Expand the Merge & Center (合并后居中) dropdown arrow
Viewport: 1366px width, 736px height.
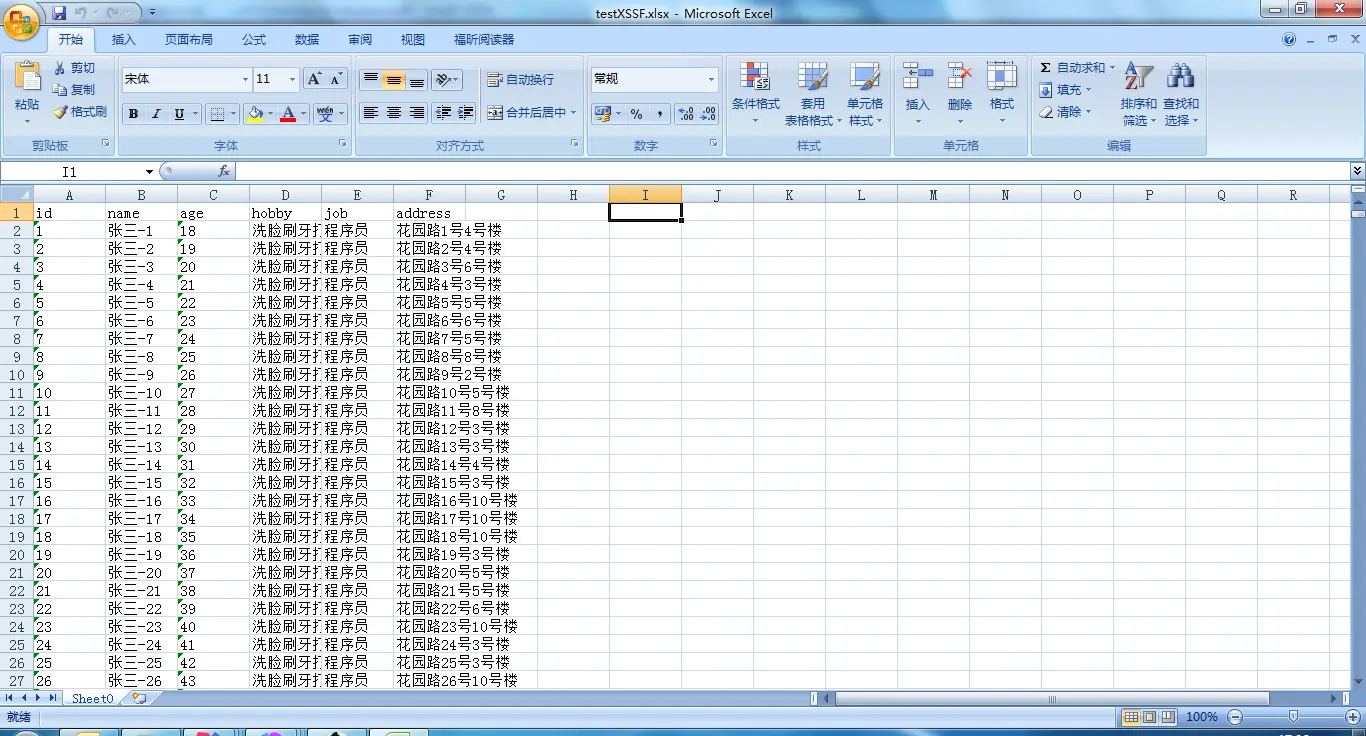coord(574,113)
